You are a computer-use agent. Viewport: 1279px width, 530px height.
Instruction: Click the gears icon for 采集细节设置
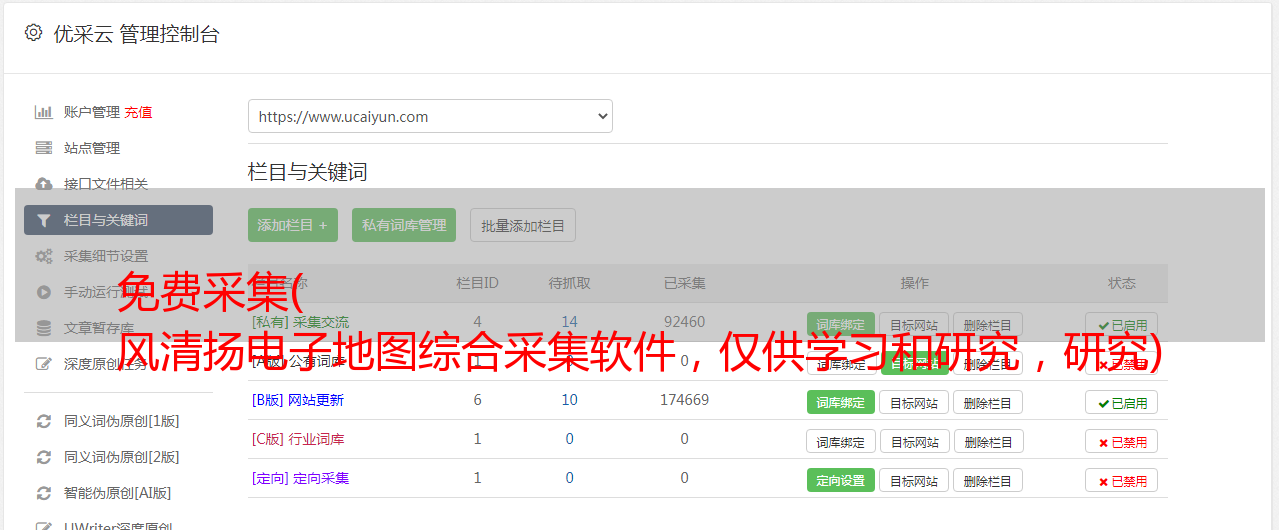[x=44, y=256]
